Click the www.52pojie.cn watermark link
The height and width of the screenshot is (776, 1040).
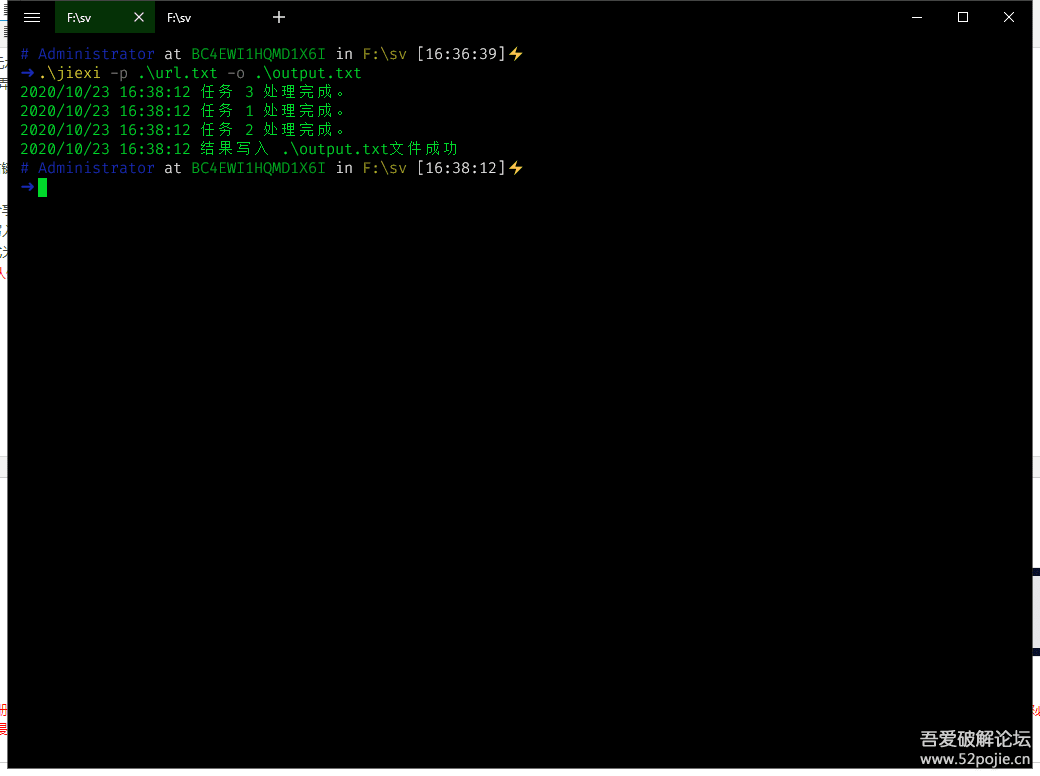point(974,759)
